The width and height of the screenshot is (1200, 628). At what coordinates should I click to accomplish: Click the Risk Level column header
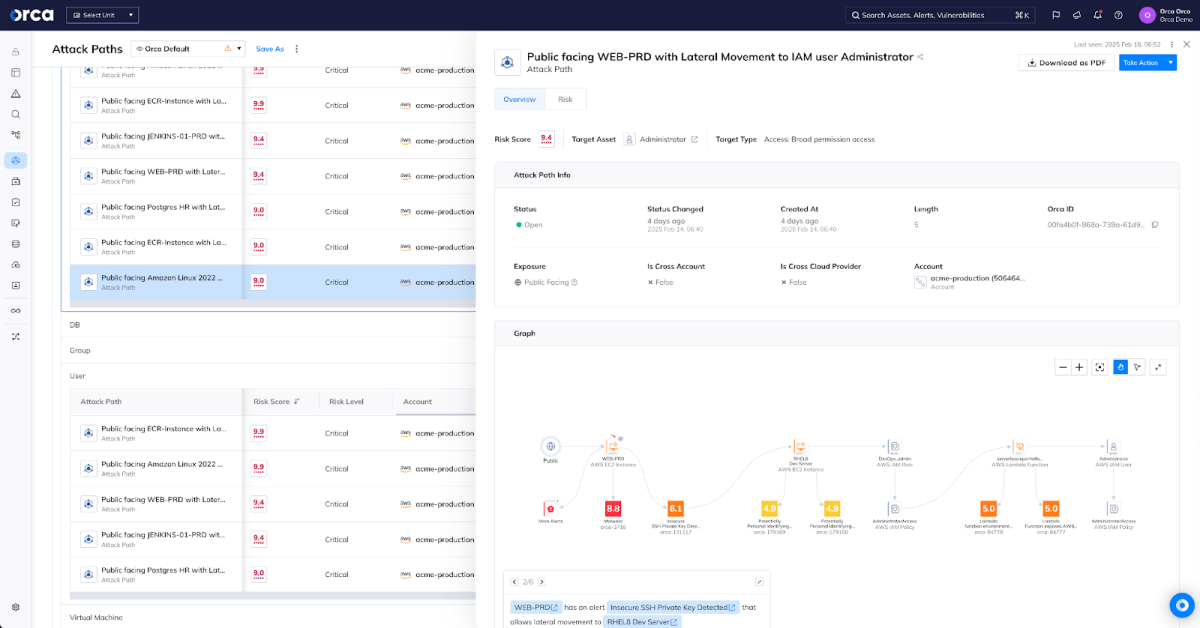click(x=346, y=402)
